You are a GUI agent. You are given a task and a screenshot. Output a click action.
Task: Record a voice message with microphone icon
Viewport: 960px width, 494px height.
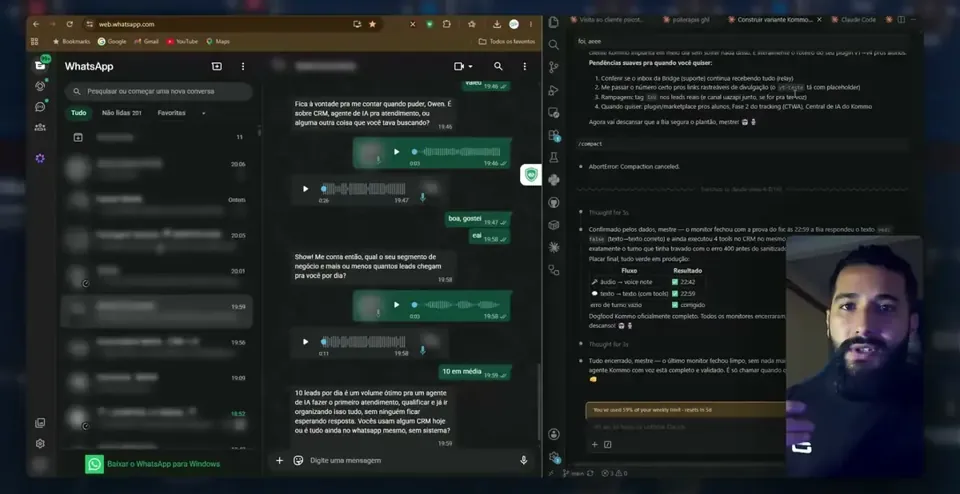click(x=523, y=460)
